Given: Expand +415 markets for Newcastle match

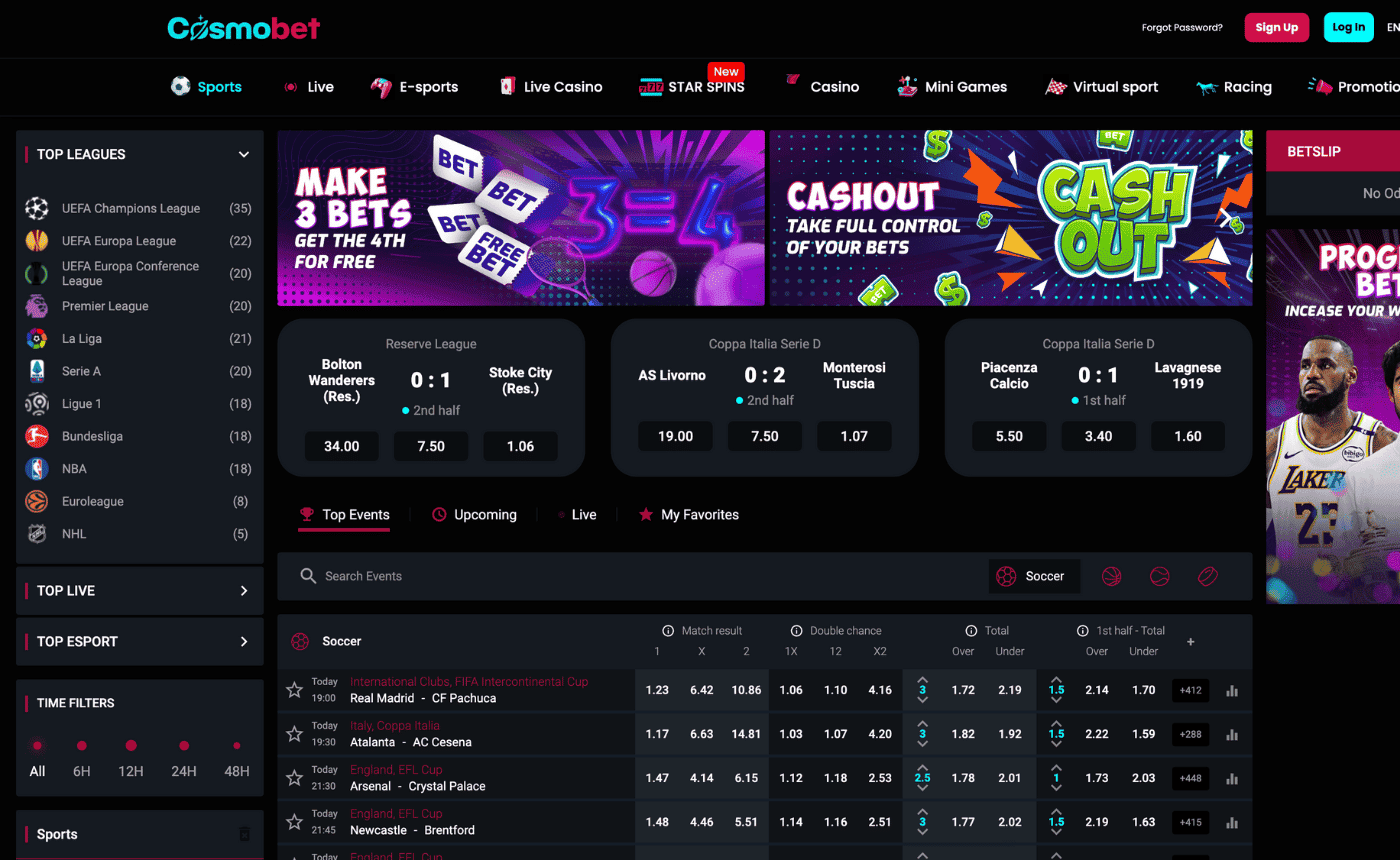Looking at the screenshot, I should 1190,822.
